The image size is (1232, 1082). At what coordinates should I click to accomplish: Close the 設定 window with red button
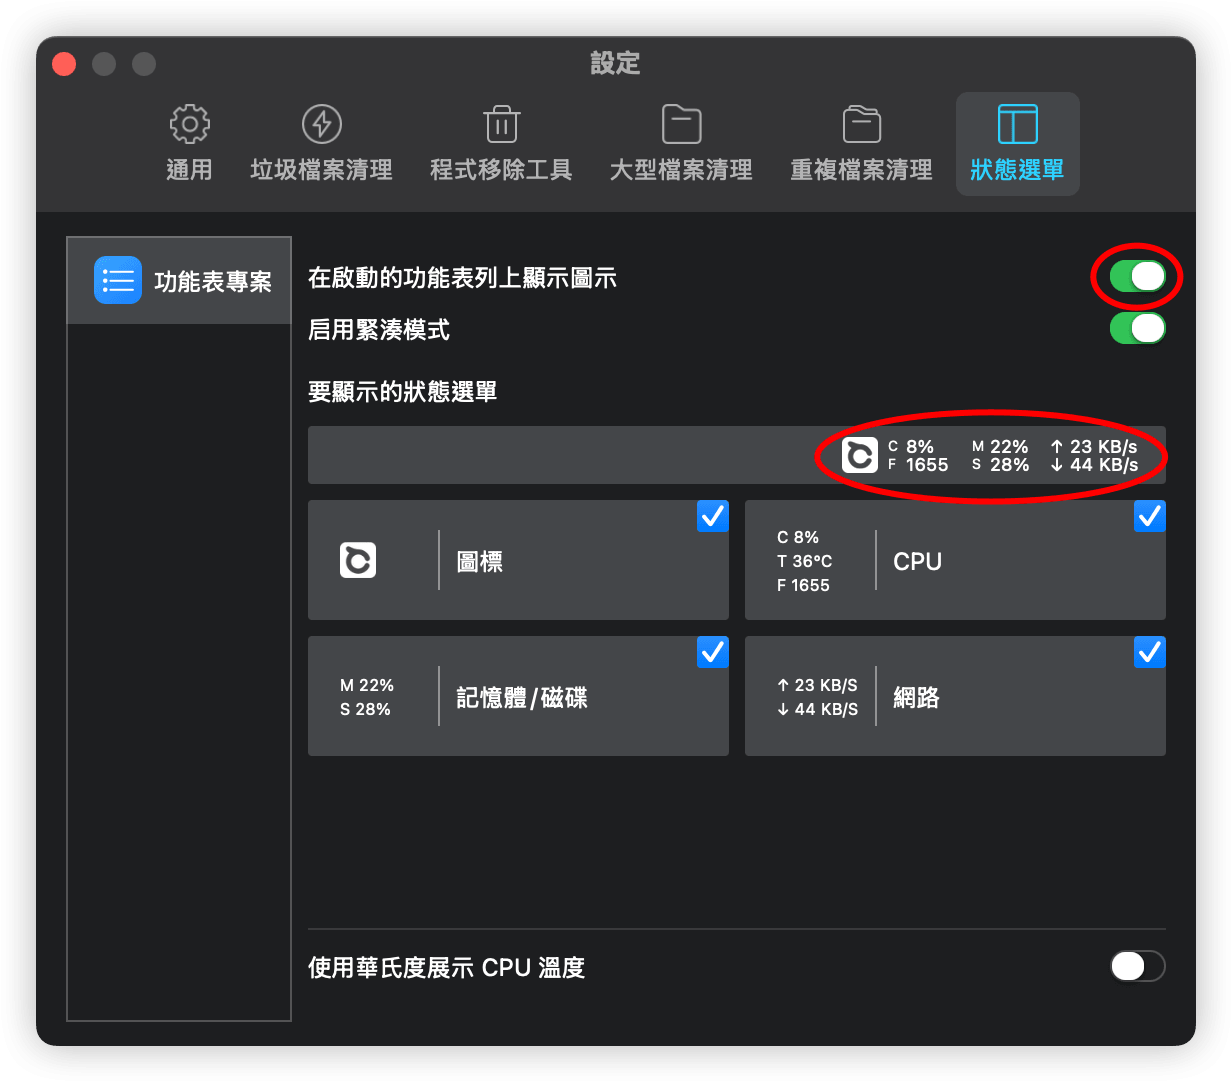click(x=64, y=64)
